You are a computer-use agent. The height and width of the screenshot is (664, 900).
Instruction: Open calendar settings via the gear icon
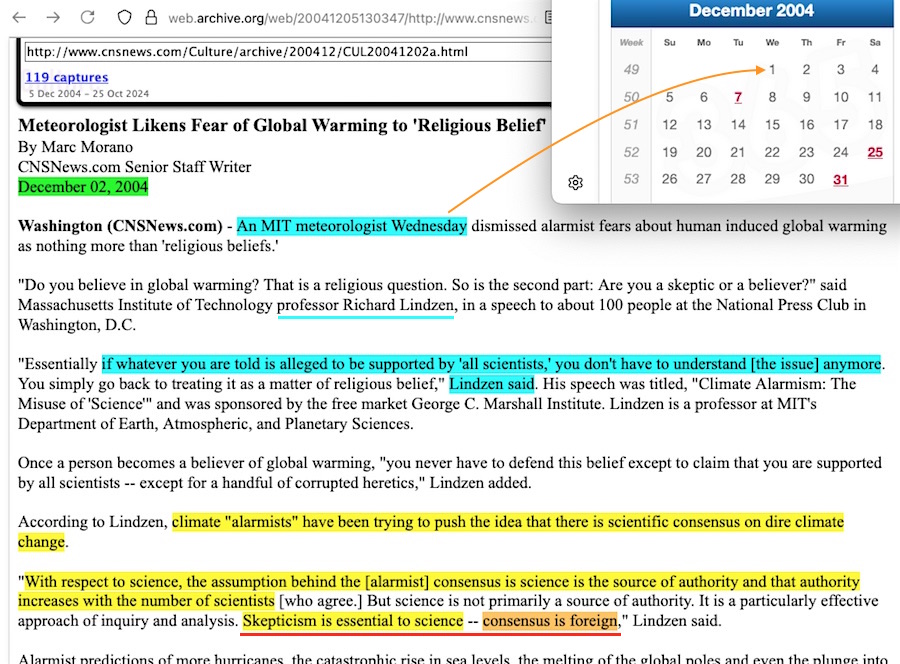pyautogui.click(x=575, y=183)
